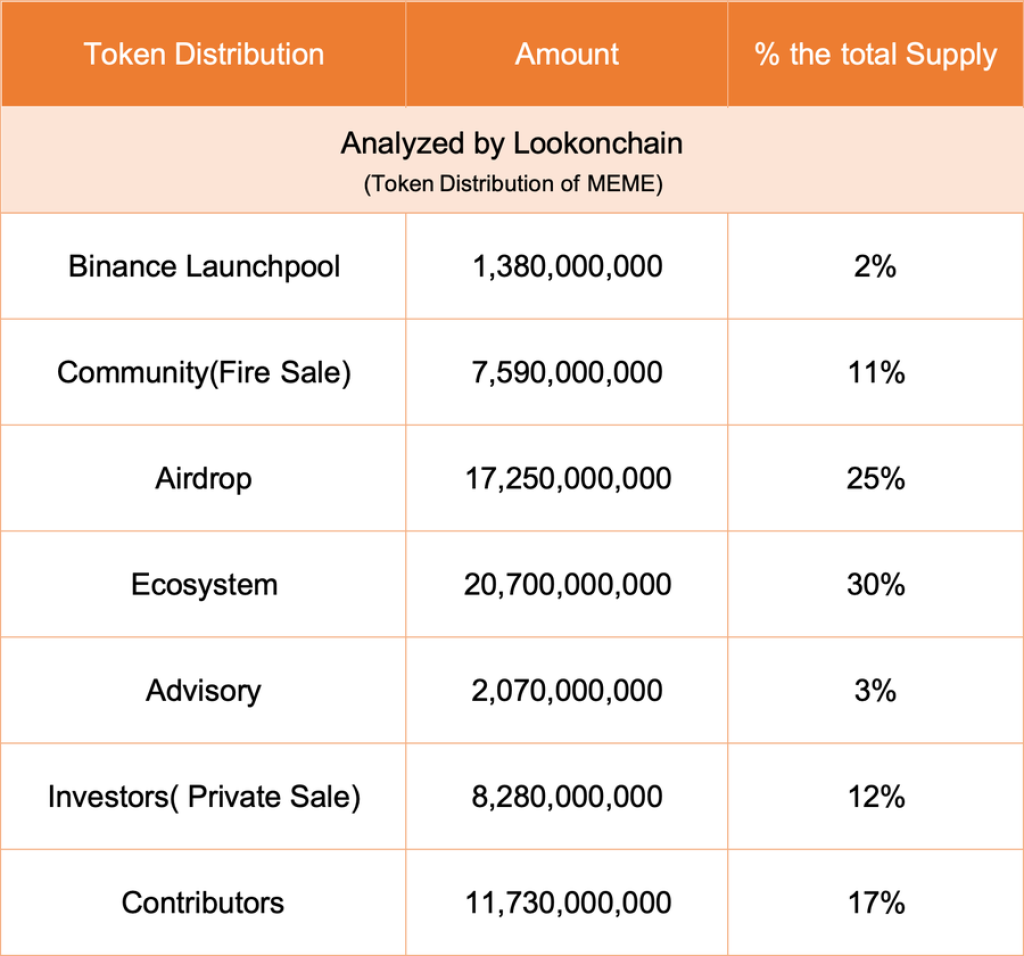Select the Investors( Private Sale) cell
Image resolution: width=1024 pixels, height=956 pixels.
[204, 797]
